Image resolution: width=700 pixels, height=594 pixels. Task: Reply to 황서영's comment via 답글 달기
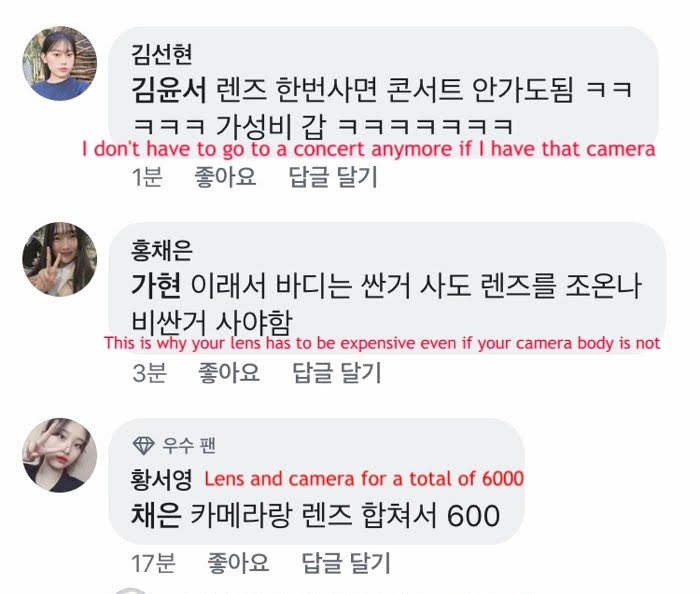pyautogui.click(x=346, y=562)
